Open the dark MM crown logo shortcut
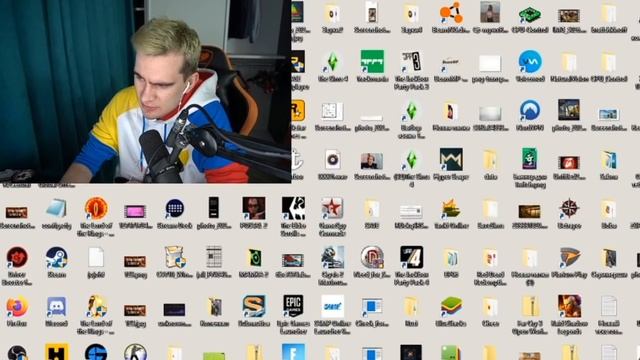The height and width of the screenshot is (360, 640). point(451,160)
